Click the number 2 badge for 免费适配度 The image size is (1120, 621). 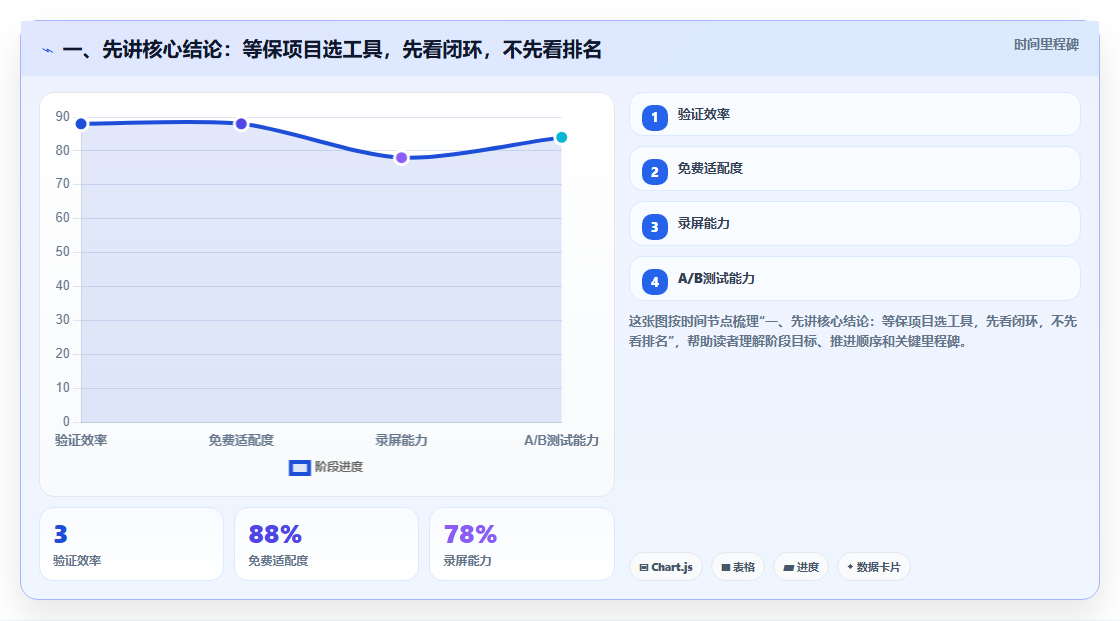pos(654,172)
